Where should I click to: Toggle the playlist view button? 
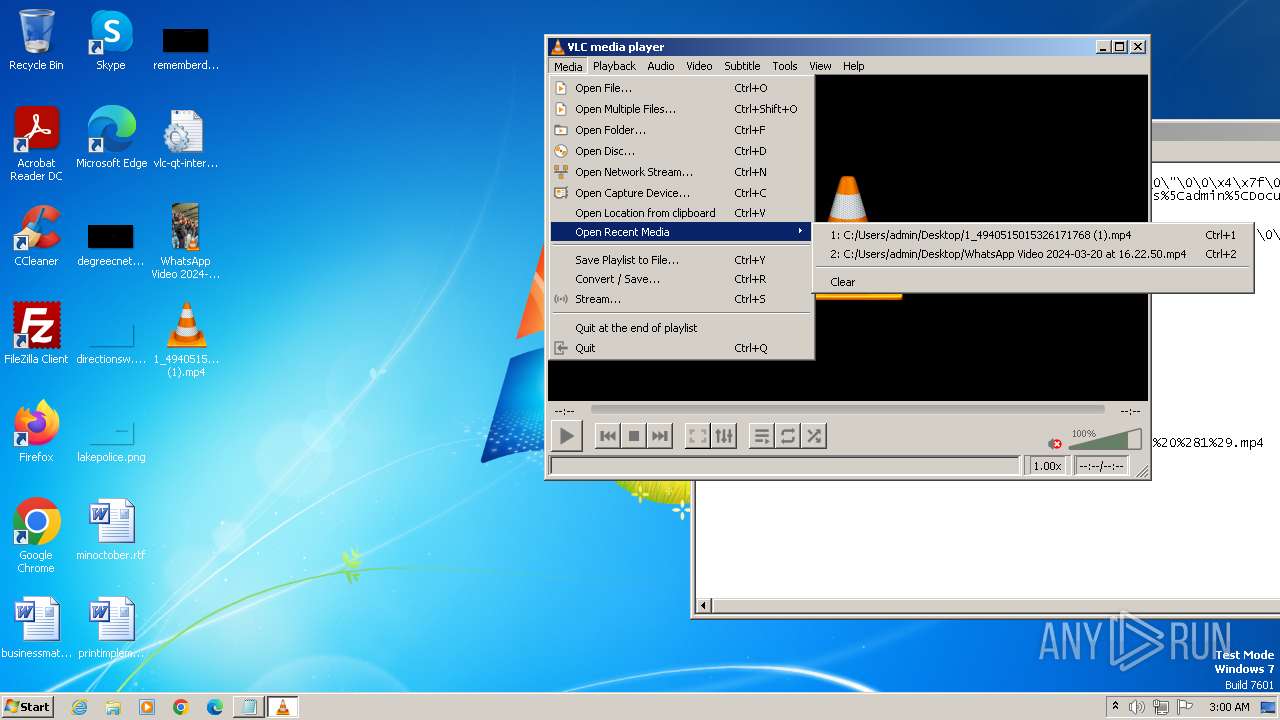tap(761, 436)
